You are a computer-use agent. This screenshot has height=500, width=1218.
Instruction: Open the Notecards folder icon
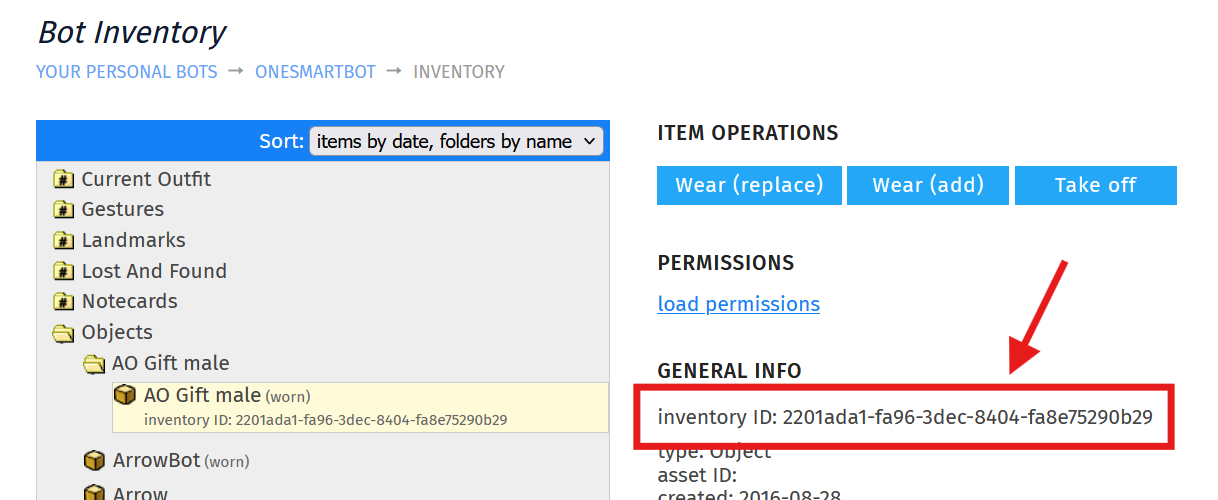63,302
